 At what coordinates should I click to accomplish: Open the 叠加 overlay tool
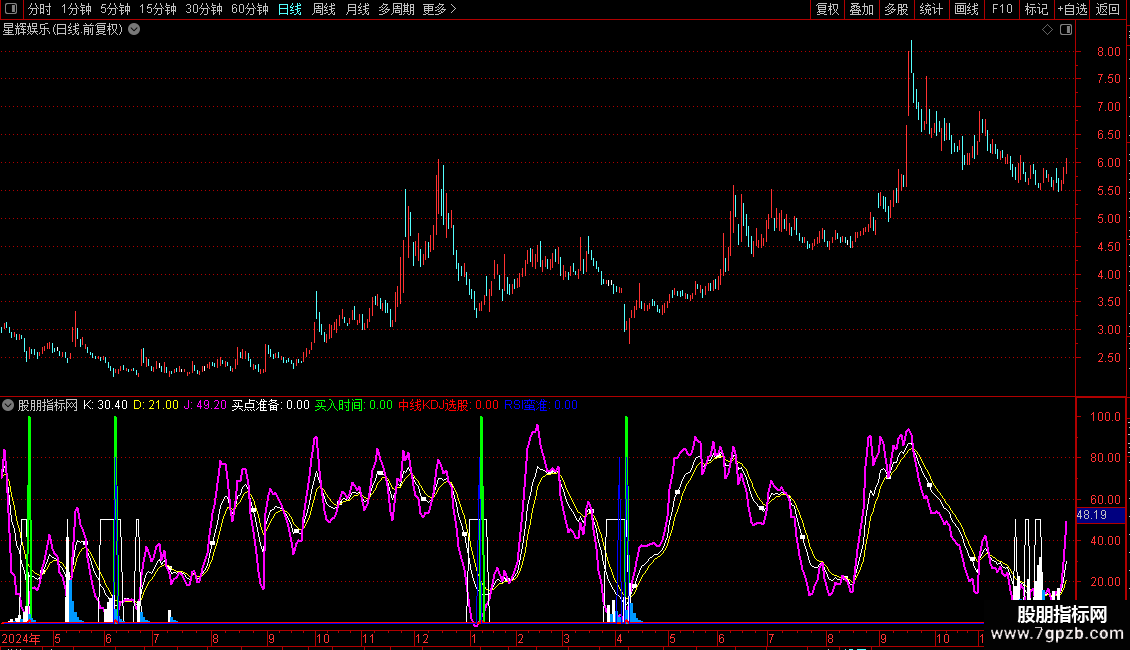point(861,9)
